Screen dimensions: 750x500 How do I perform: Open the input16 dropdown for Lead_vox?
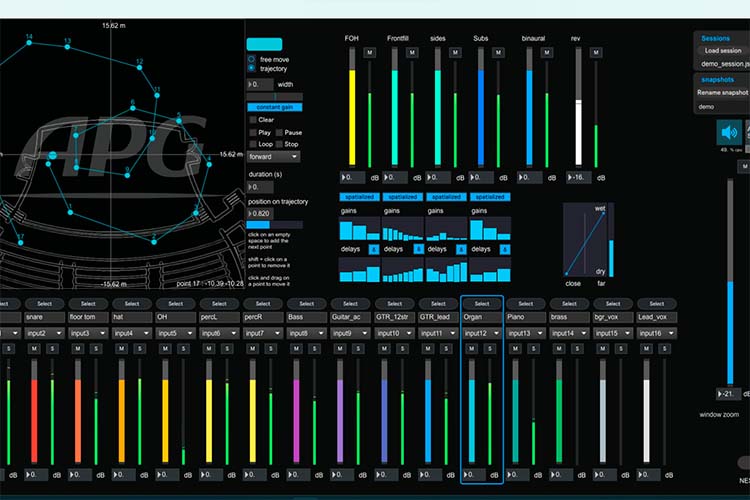pos(657,333)
